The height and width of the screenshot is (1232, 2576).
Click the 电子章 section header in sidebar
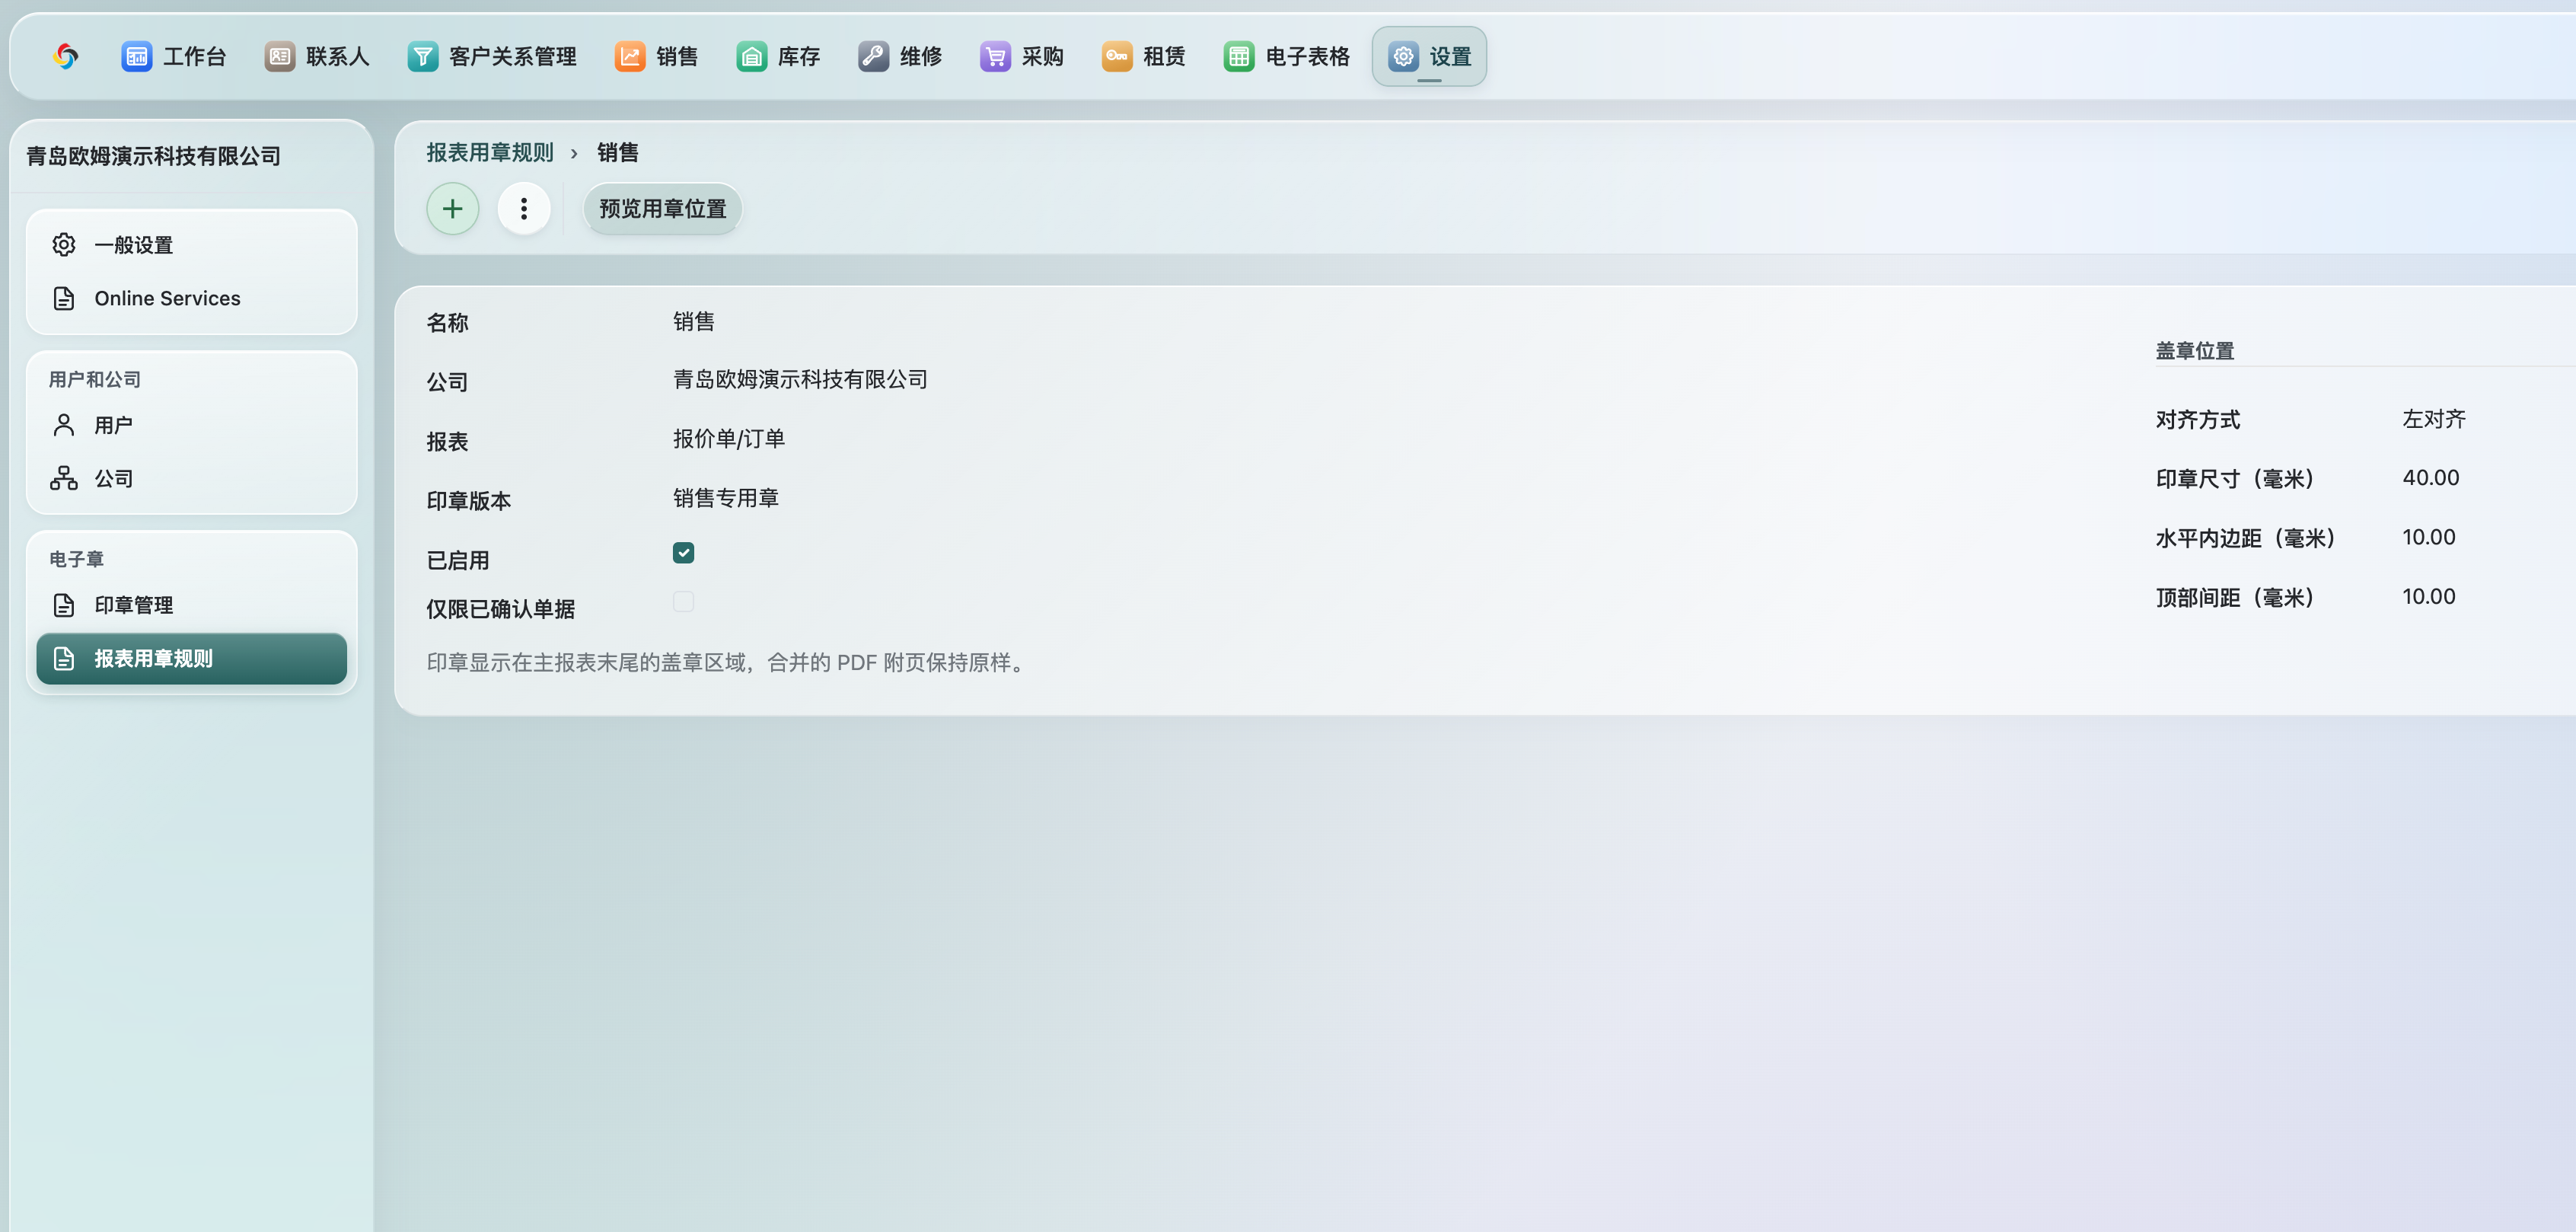coord(77,559)
